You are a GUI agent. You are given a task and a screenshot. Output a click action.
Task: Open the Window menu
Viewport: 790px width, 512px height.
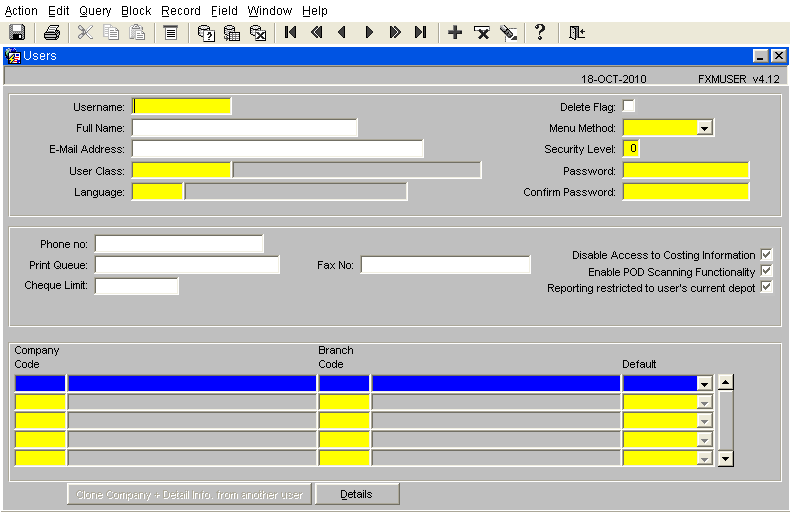[x=270, y=11]
